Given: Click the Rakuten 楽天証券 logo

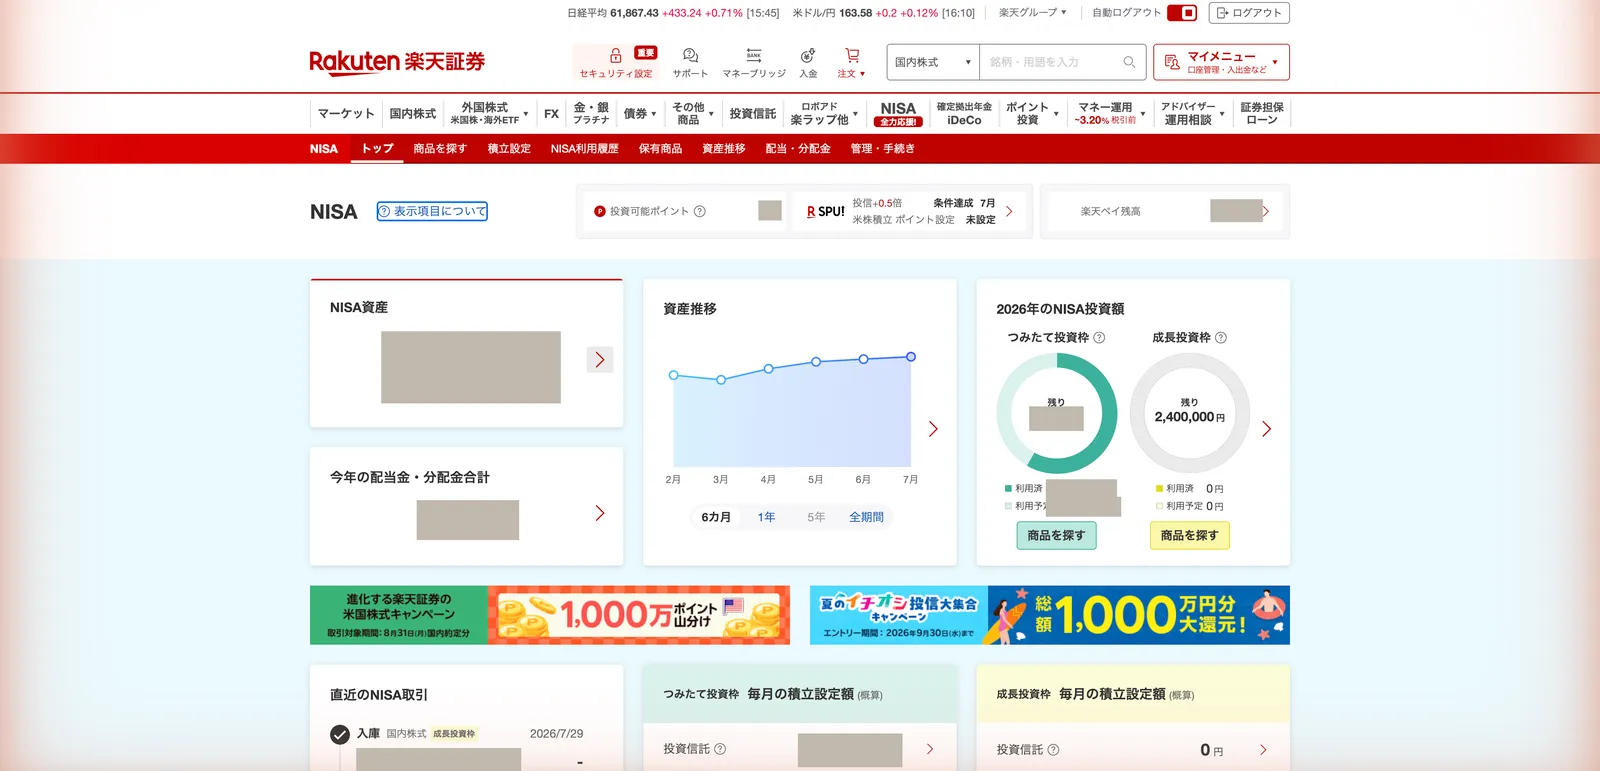Looking at the screenshot, I should 397,62.
